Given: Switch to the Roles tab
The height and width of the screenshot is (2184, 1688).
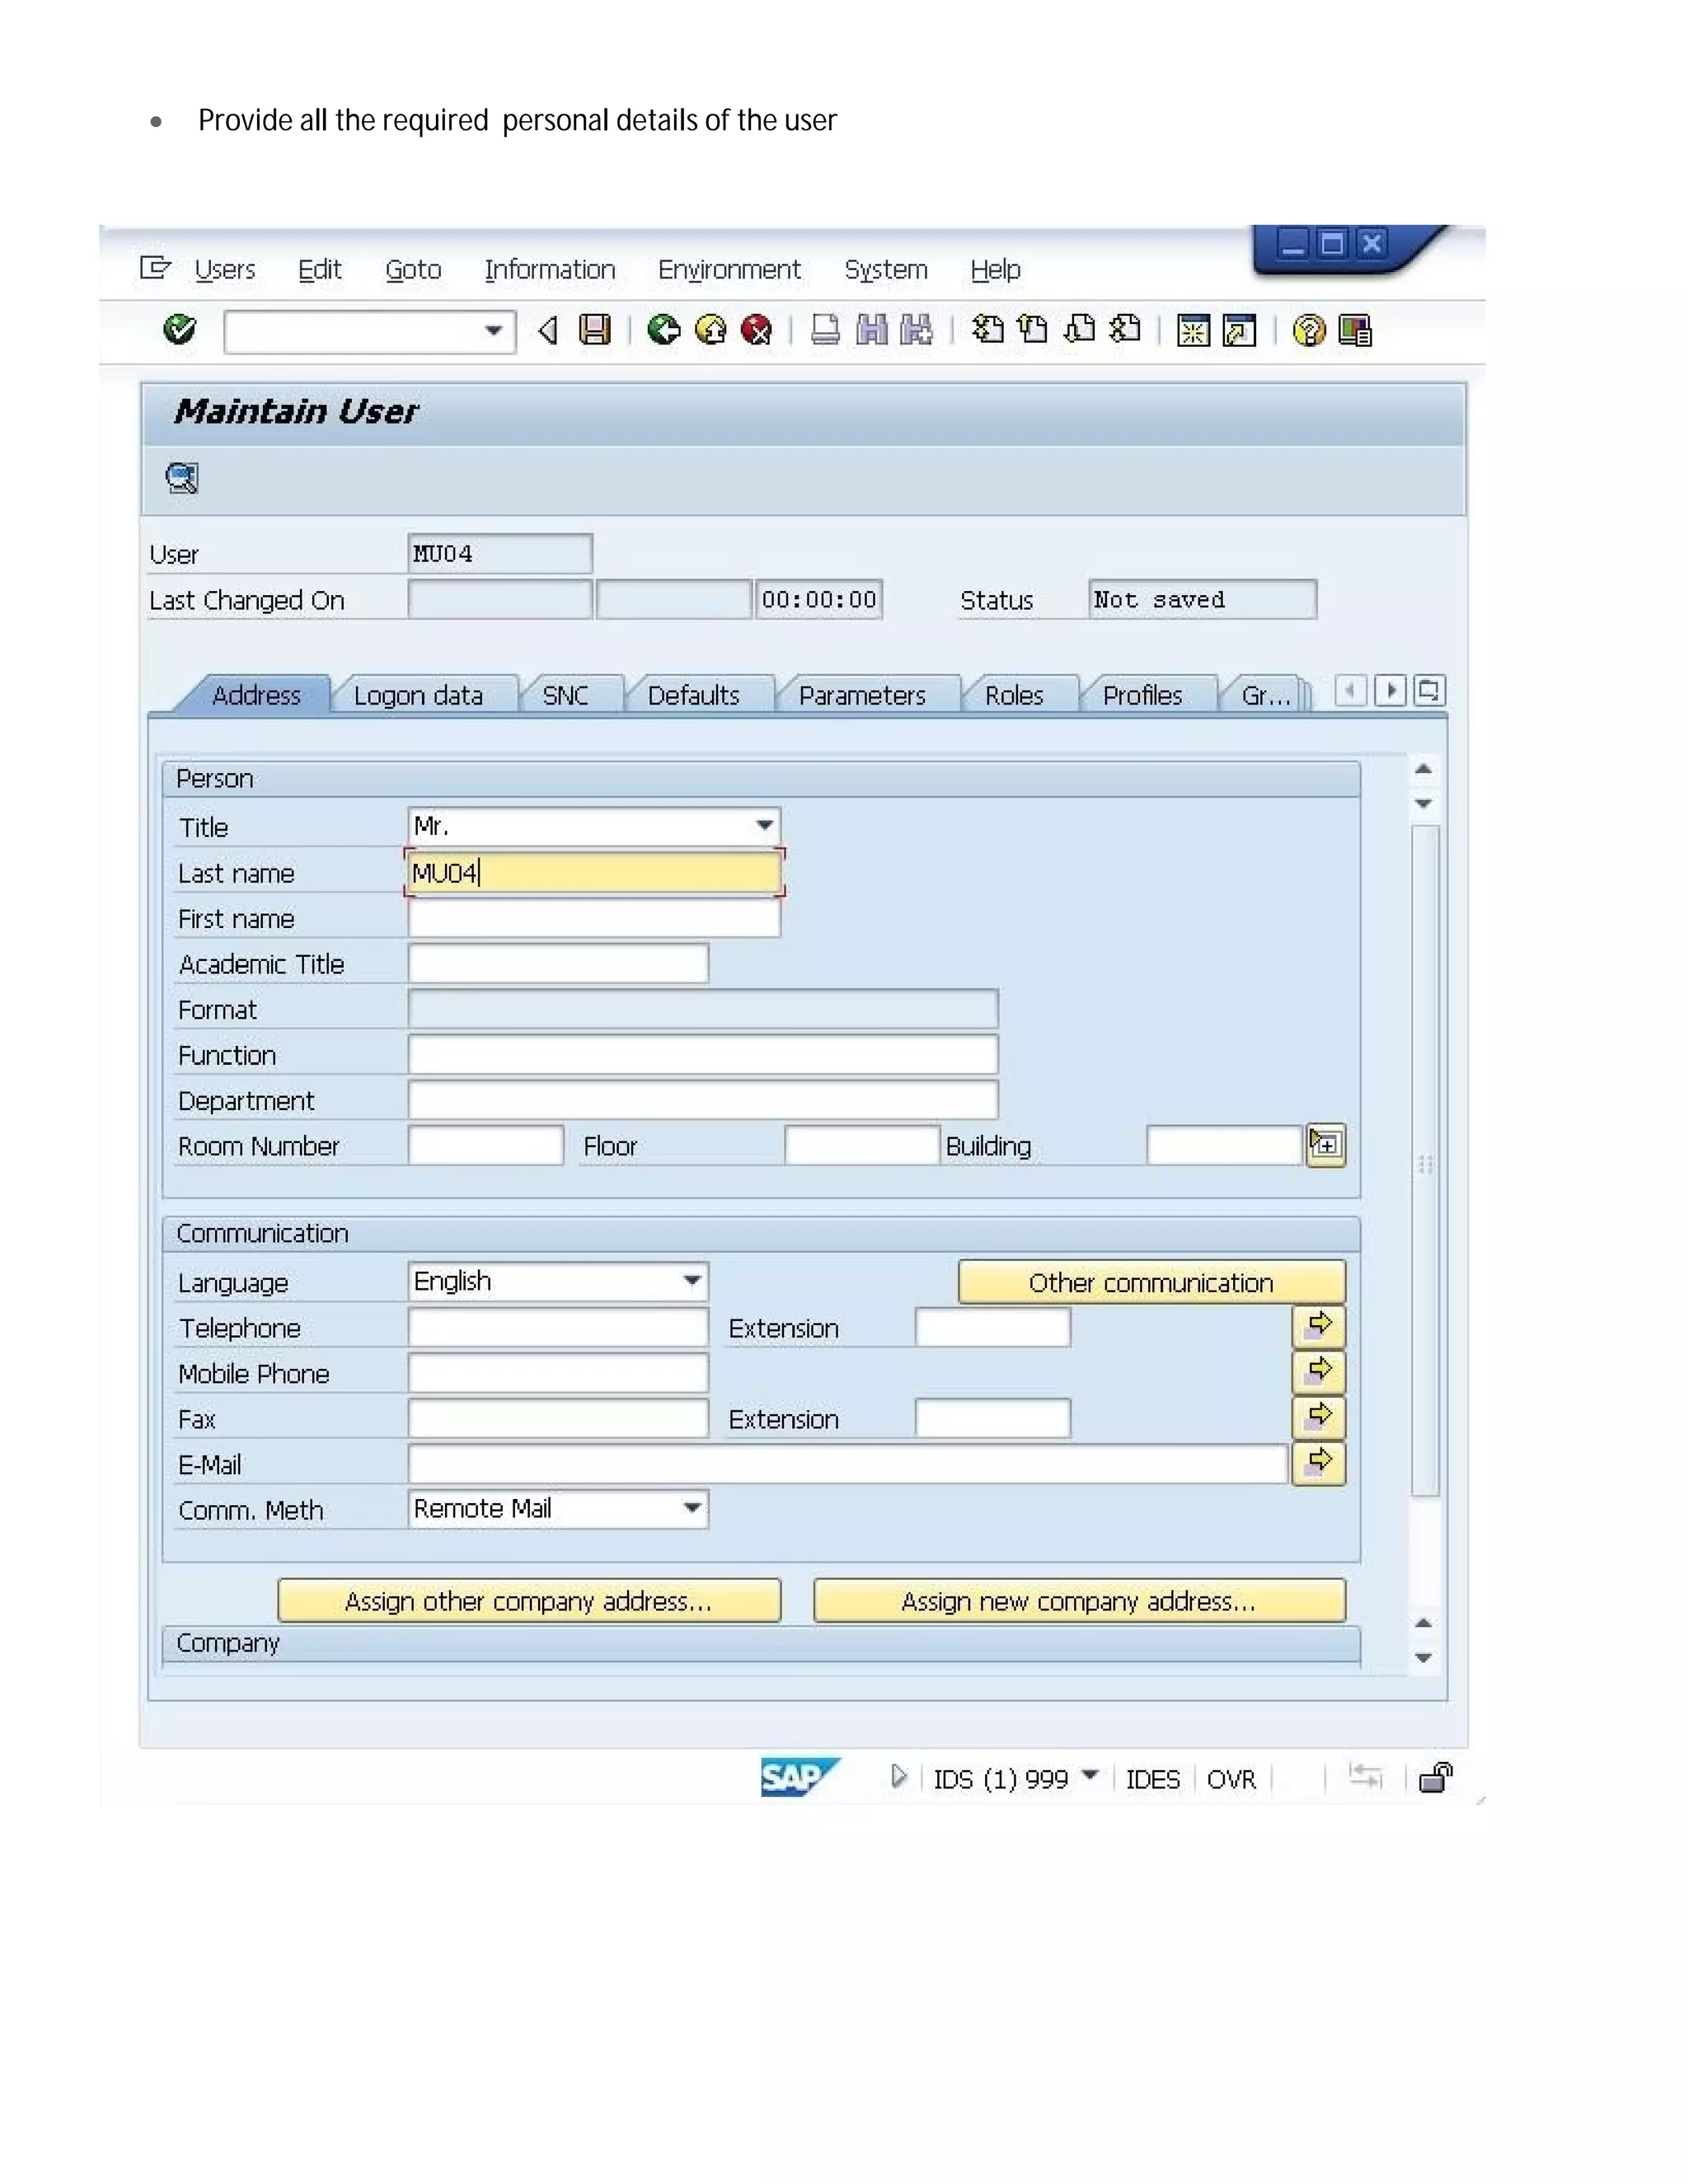Looking at the screenshot, I should (x=1014, y=695).
